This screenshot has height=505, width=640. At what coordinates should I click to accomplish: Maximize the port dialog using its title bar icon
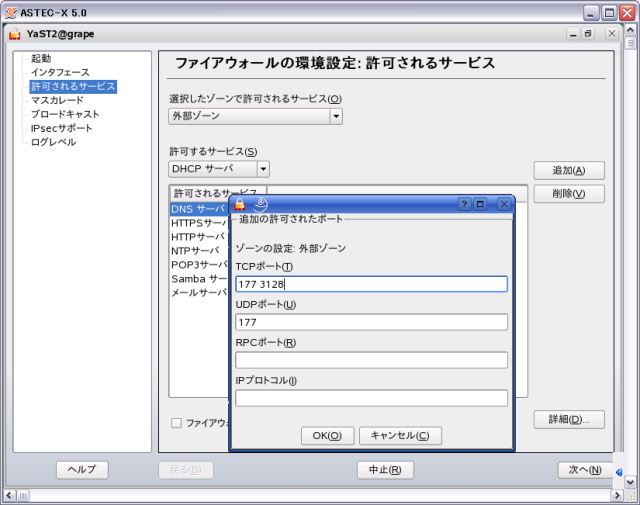pyautogui.click(x=481, y=204)
